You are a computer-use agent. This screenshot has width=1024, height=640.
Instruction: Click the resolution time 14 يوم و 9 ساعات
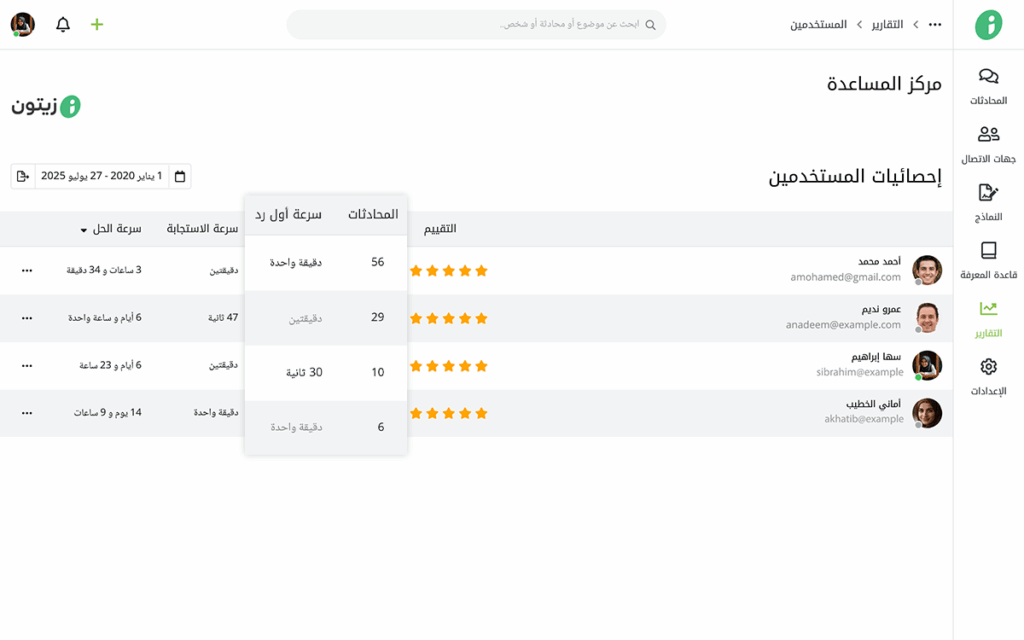click(x=108, y=413)
